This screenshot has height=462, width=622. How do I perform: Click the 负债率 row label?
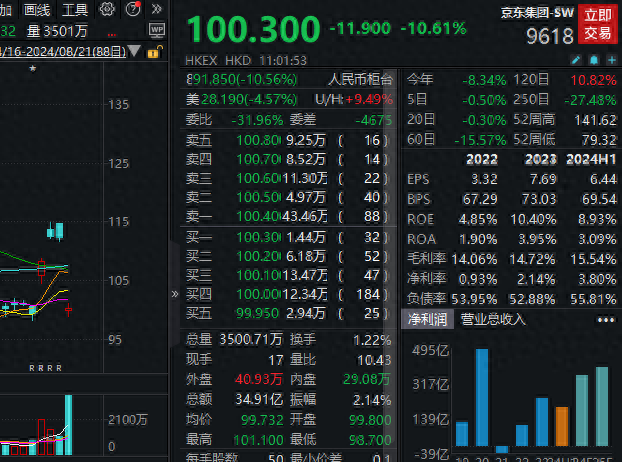point(426,298)
